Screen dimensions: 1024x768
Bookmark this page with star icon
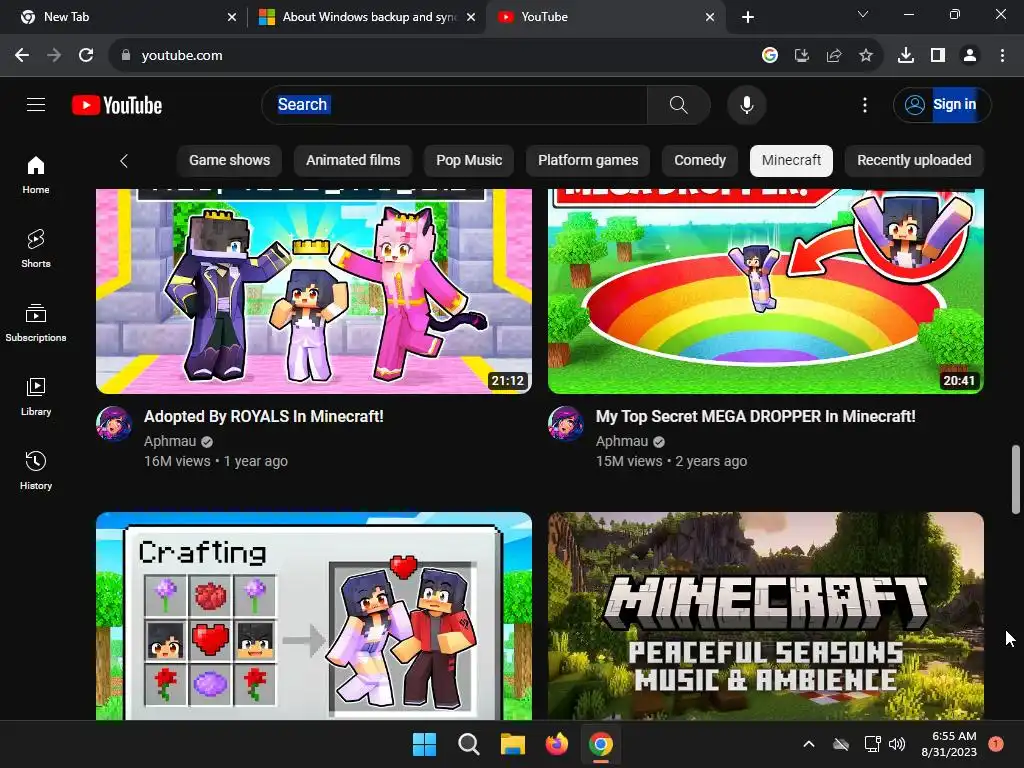(x=866, y=56)
